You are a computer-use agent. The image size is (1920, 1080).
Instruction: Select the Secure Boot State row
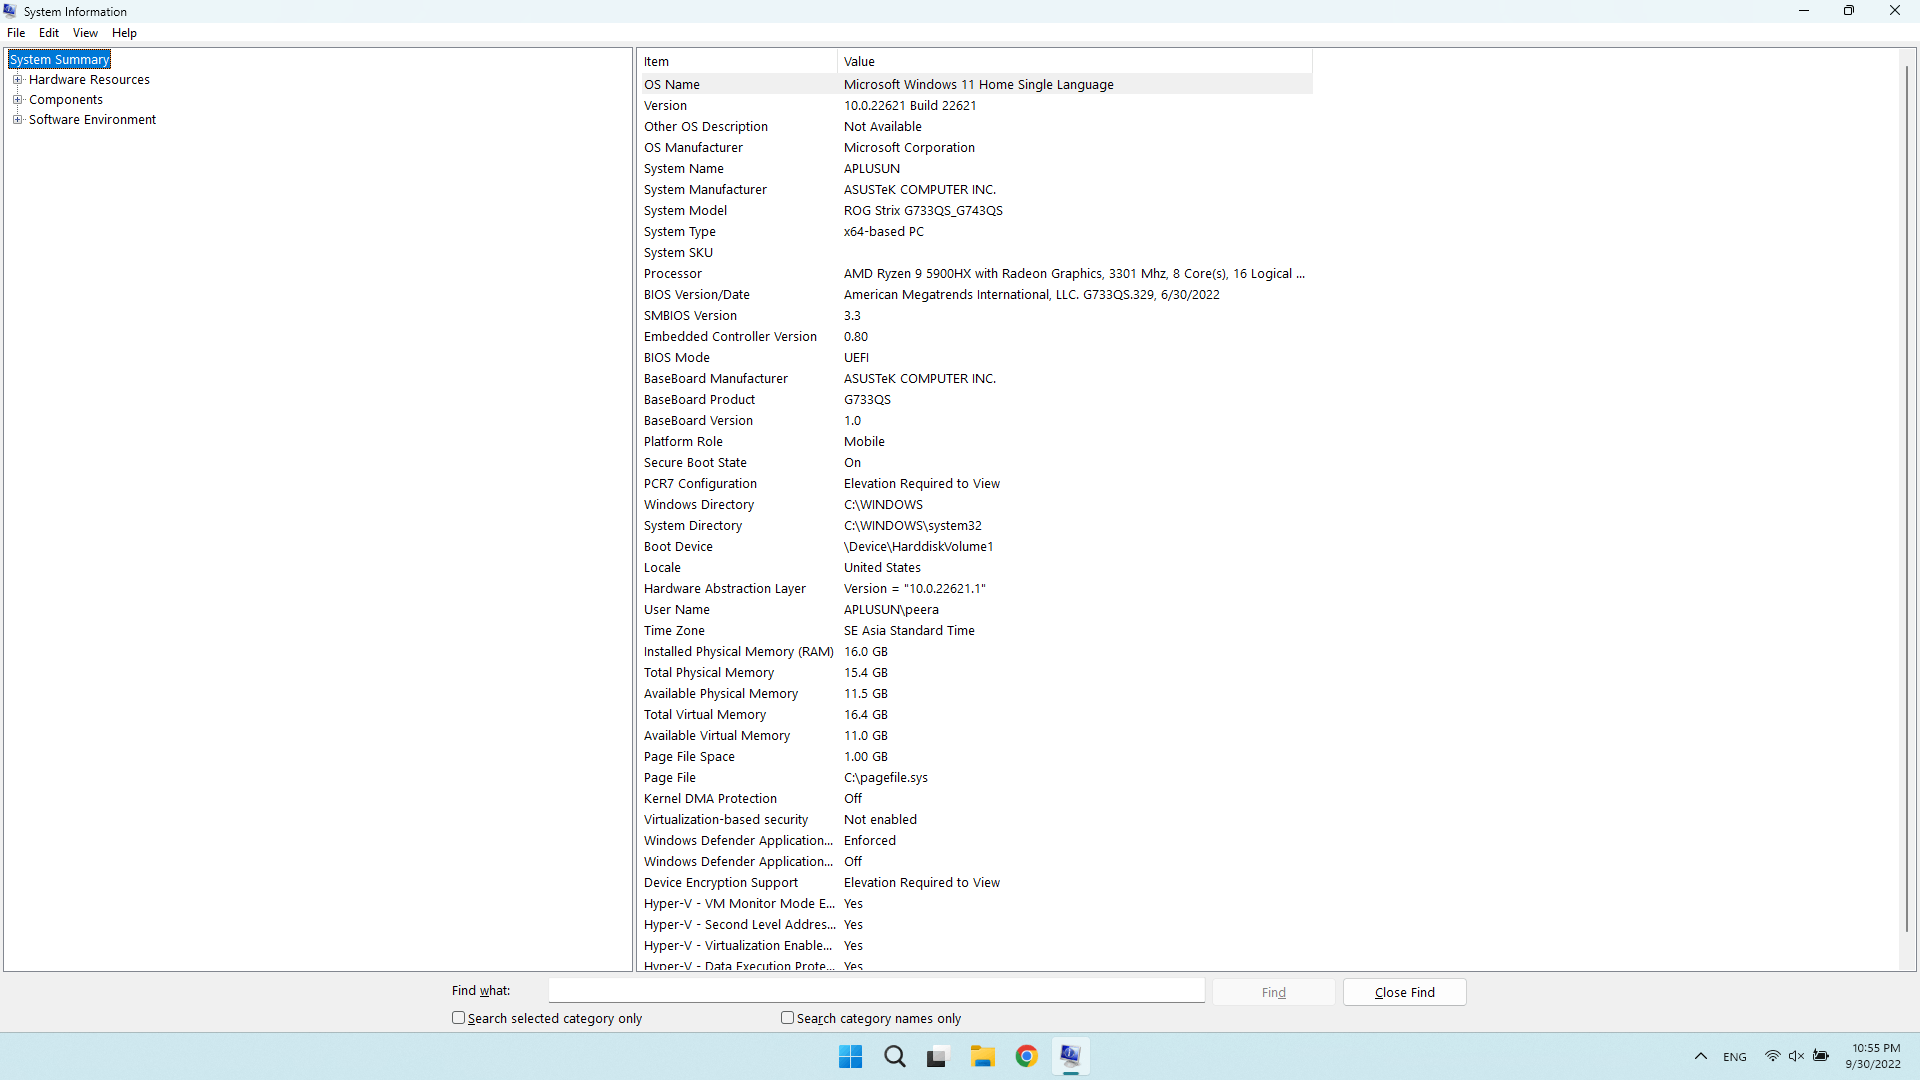976,463
